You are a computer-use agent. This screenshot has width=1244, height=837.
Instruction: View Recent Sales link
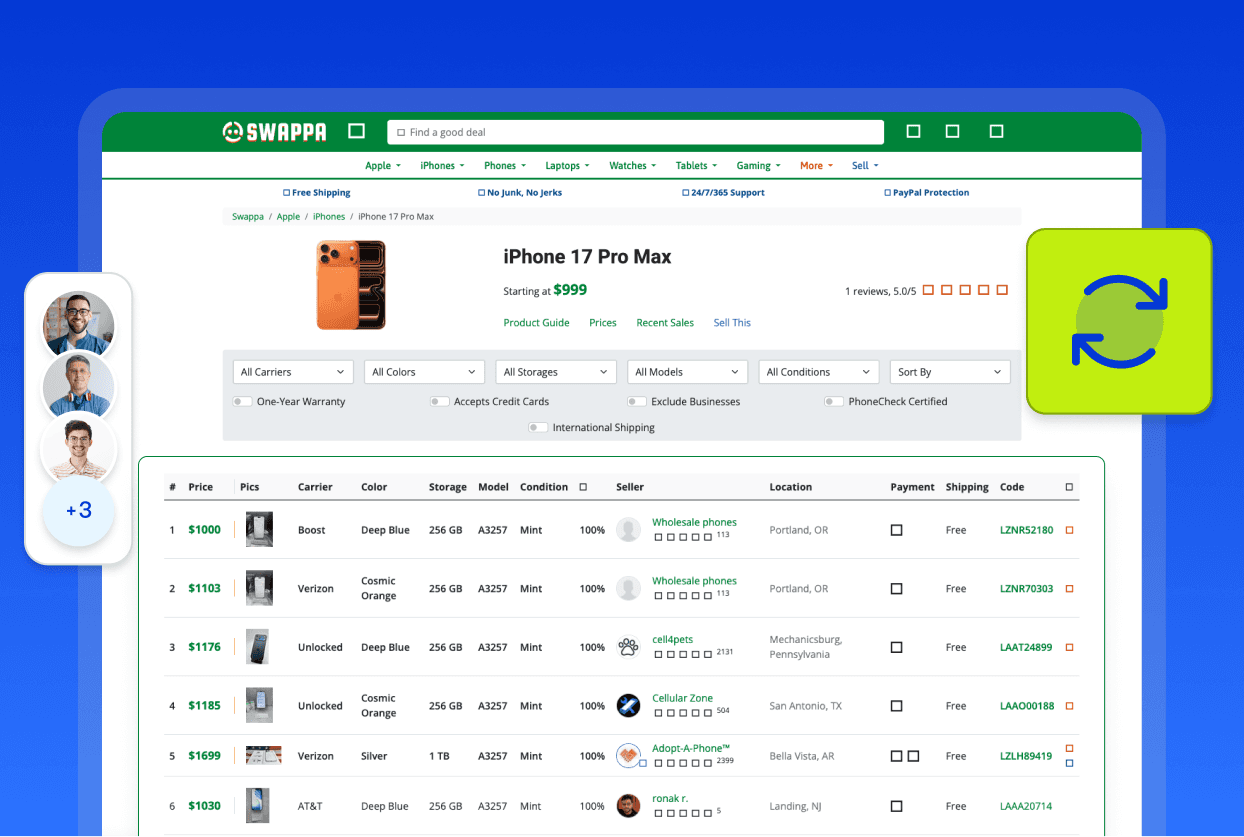665,323
